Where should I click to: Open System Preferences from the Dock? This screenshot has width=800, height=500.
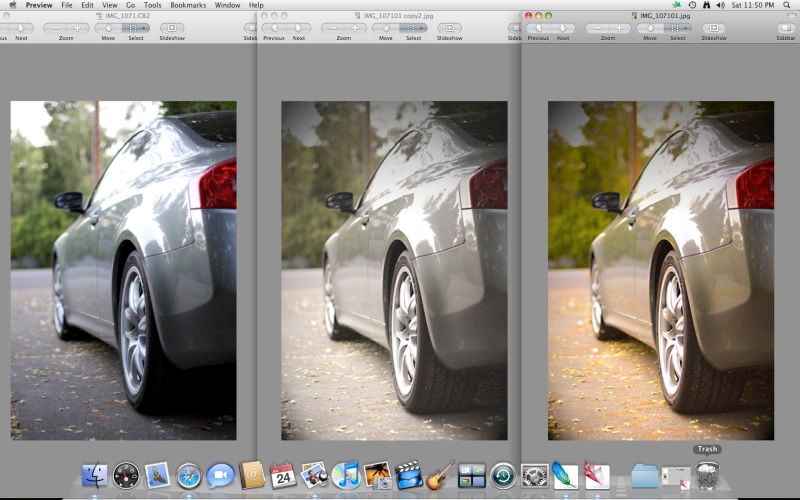[x=534, y=476]
